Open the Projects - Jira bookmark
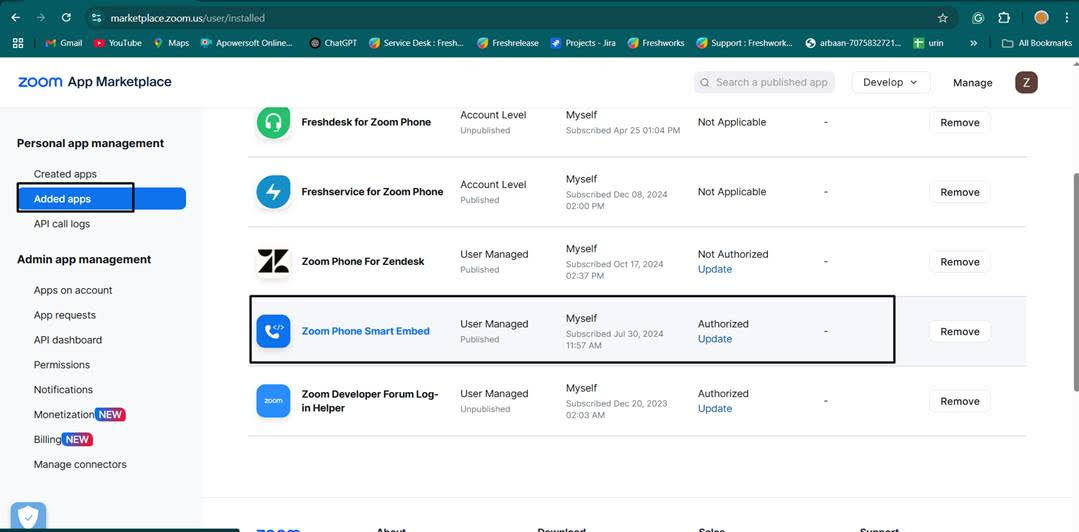The height and width of the screenshot is (532, 1079). coord(583,43)
